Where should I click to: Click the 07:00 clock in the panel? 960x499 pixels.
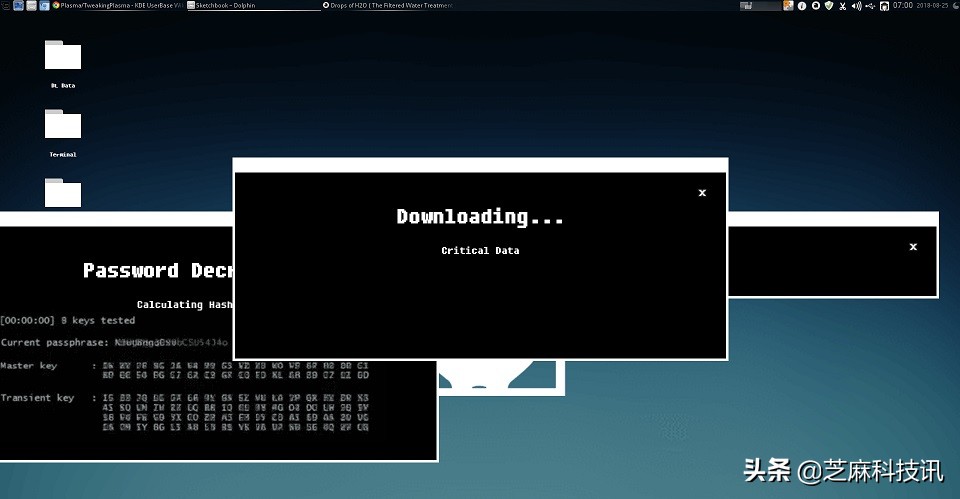(x=903, y=5)
